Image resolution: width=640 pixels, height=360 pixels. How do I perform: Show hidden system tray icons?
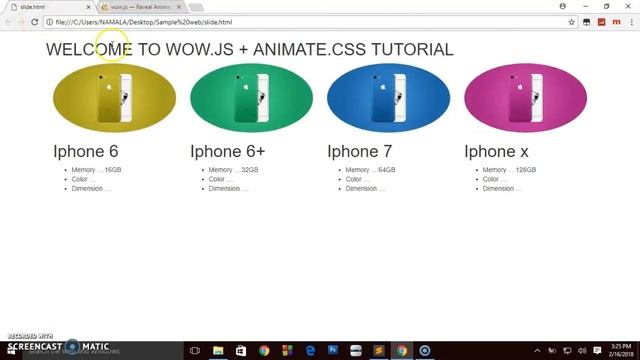(537, 351)
